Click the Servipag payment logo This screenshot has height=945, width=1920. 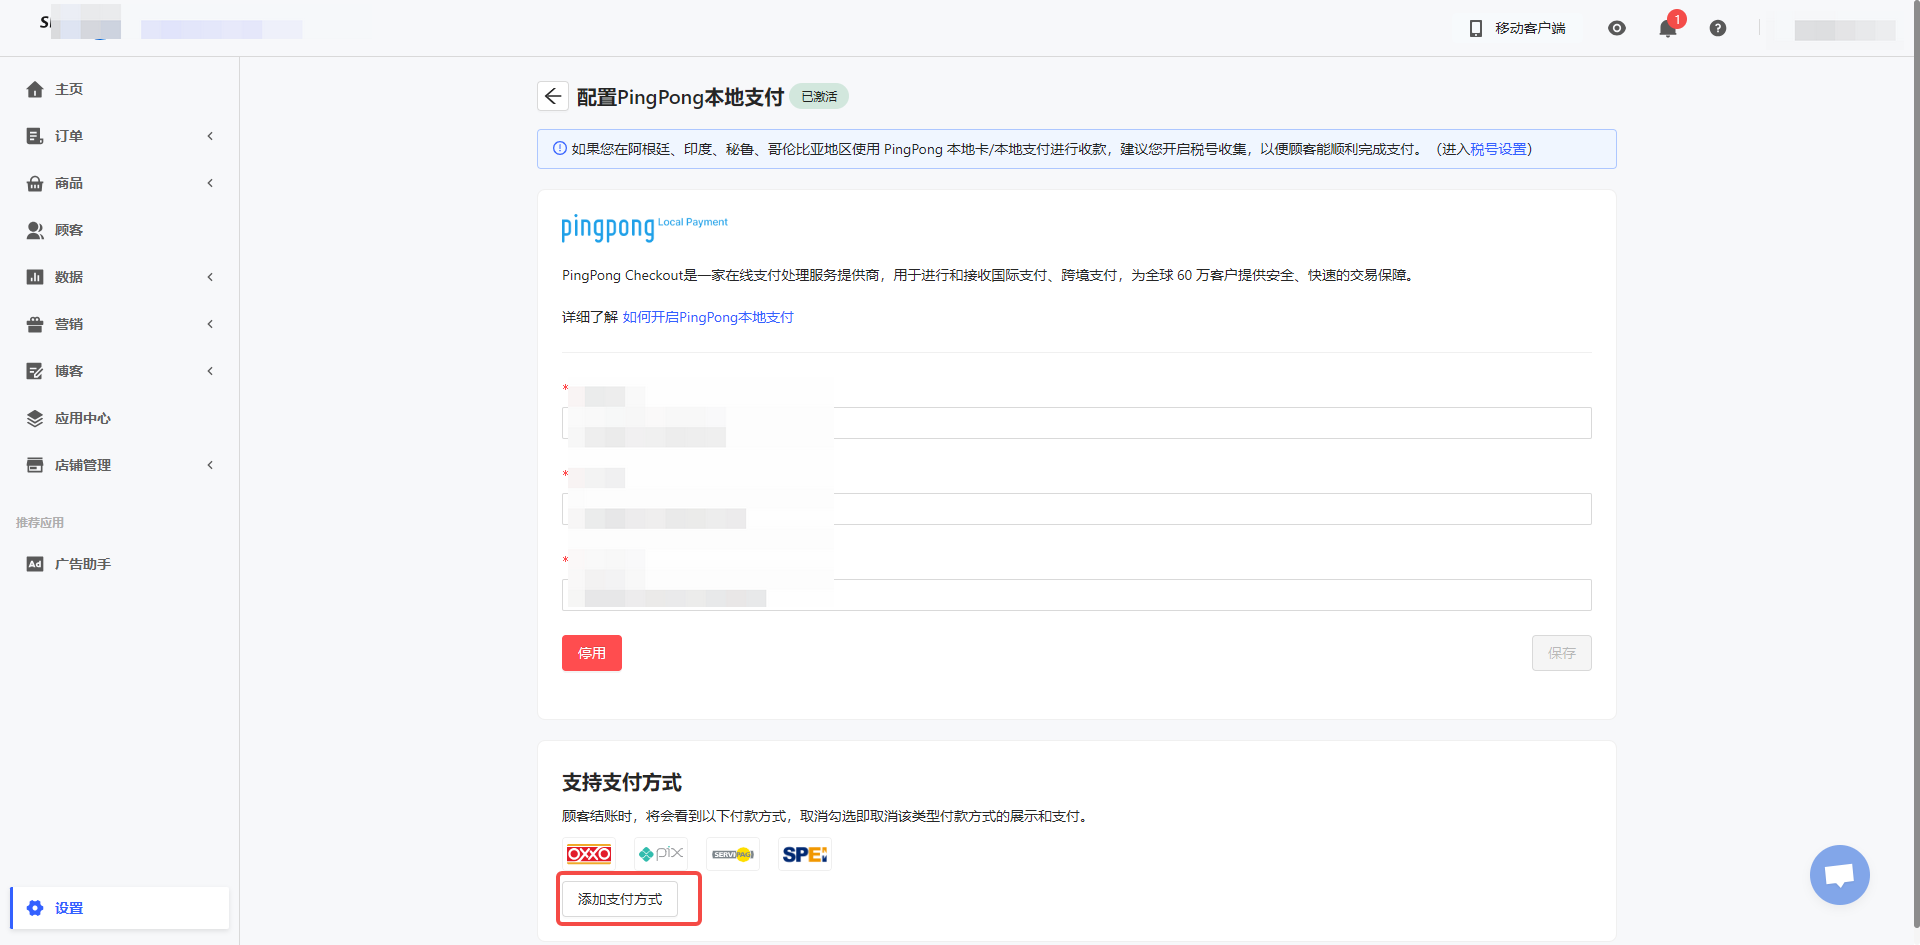733,854
